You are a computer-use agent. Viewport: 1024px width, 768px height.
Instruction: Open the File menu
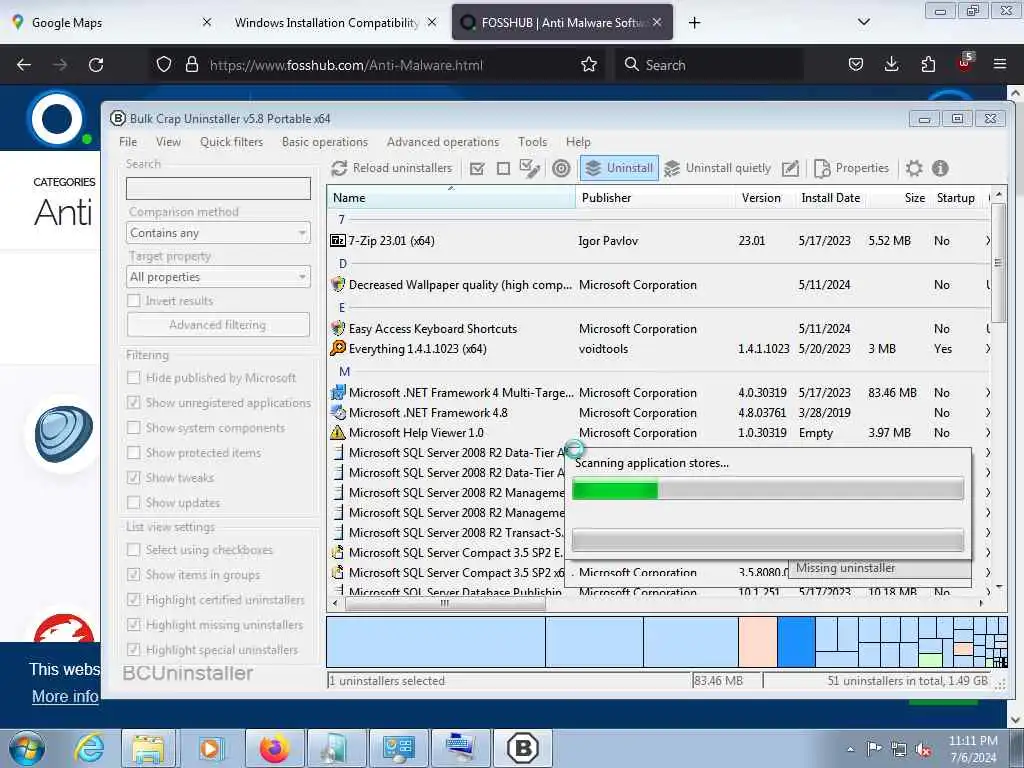click(128, 142)
